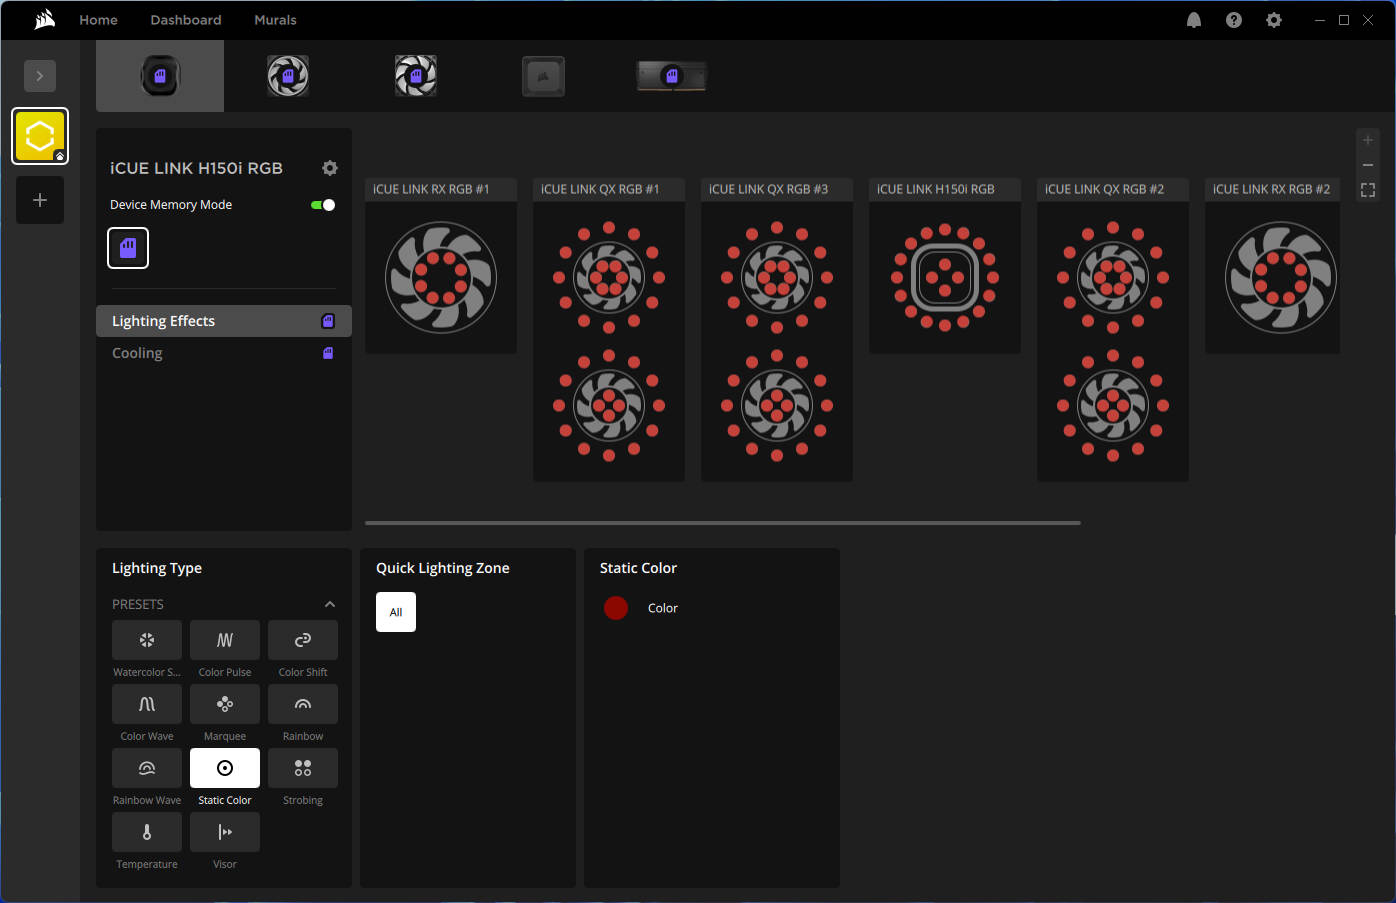Image resolution: width=1396 pixels, height=903 pixels.
Task: Choose Visor preset
Action: [x=225, y=832]
